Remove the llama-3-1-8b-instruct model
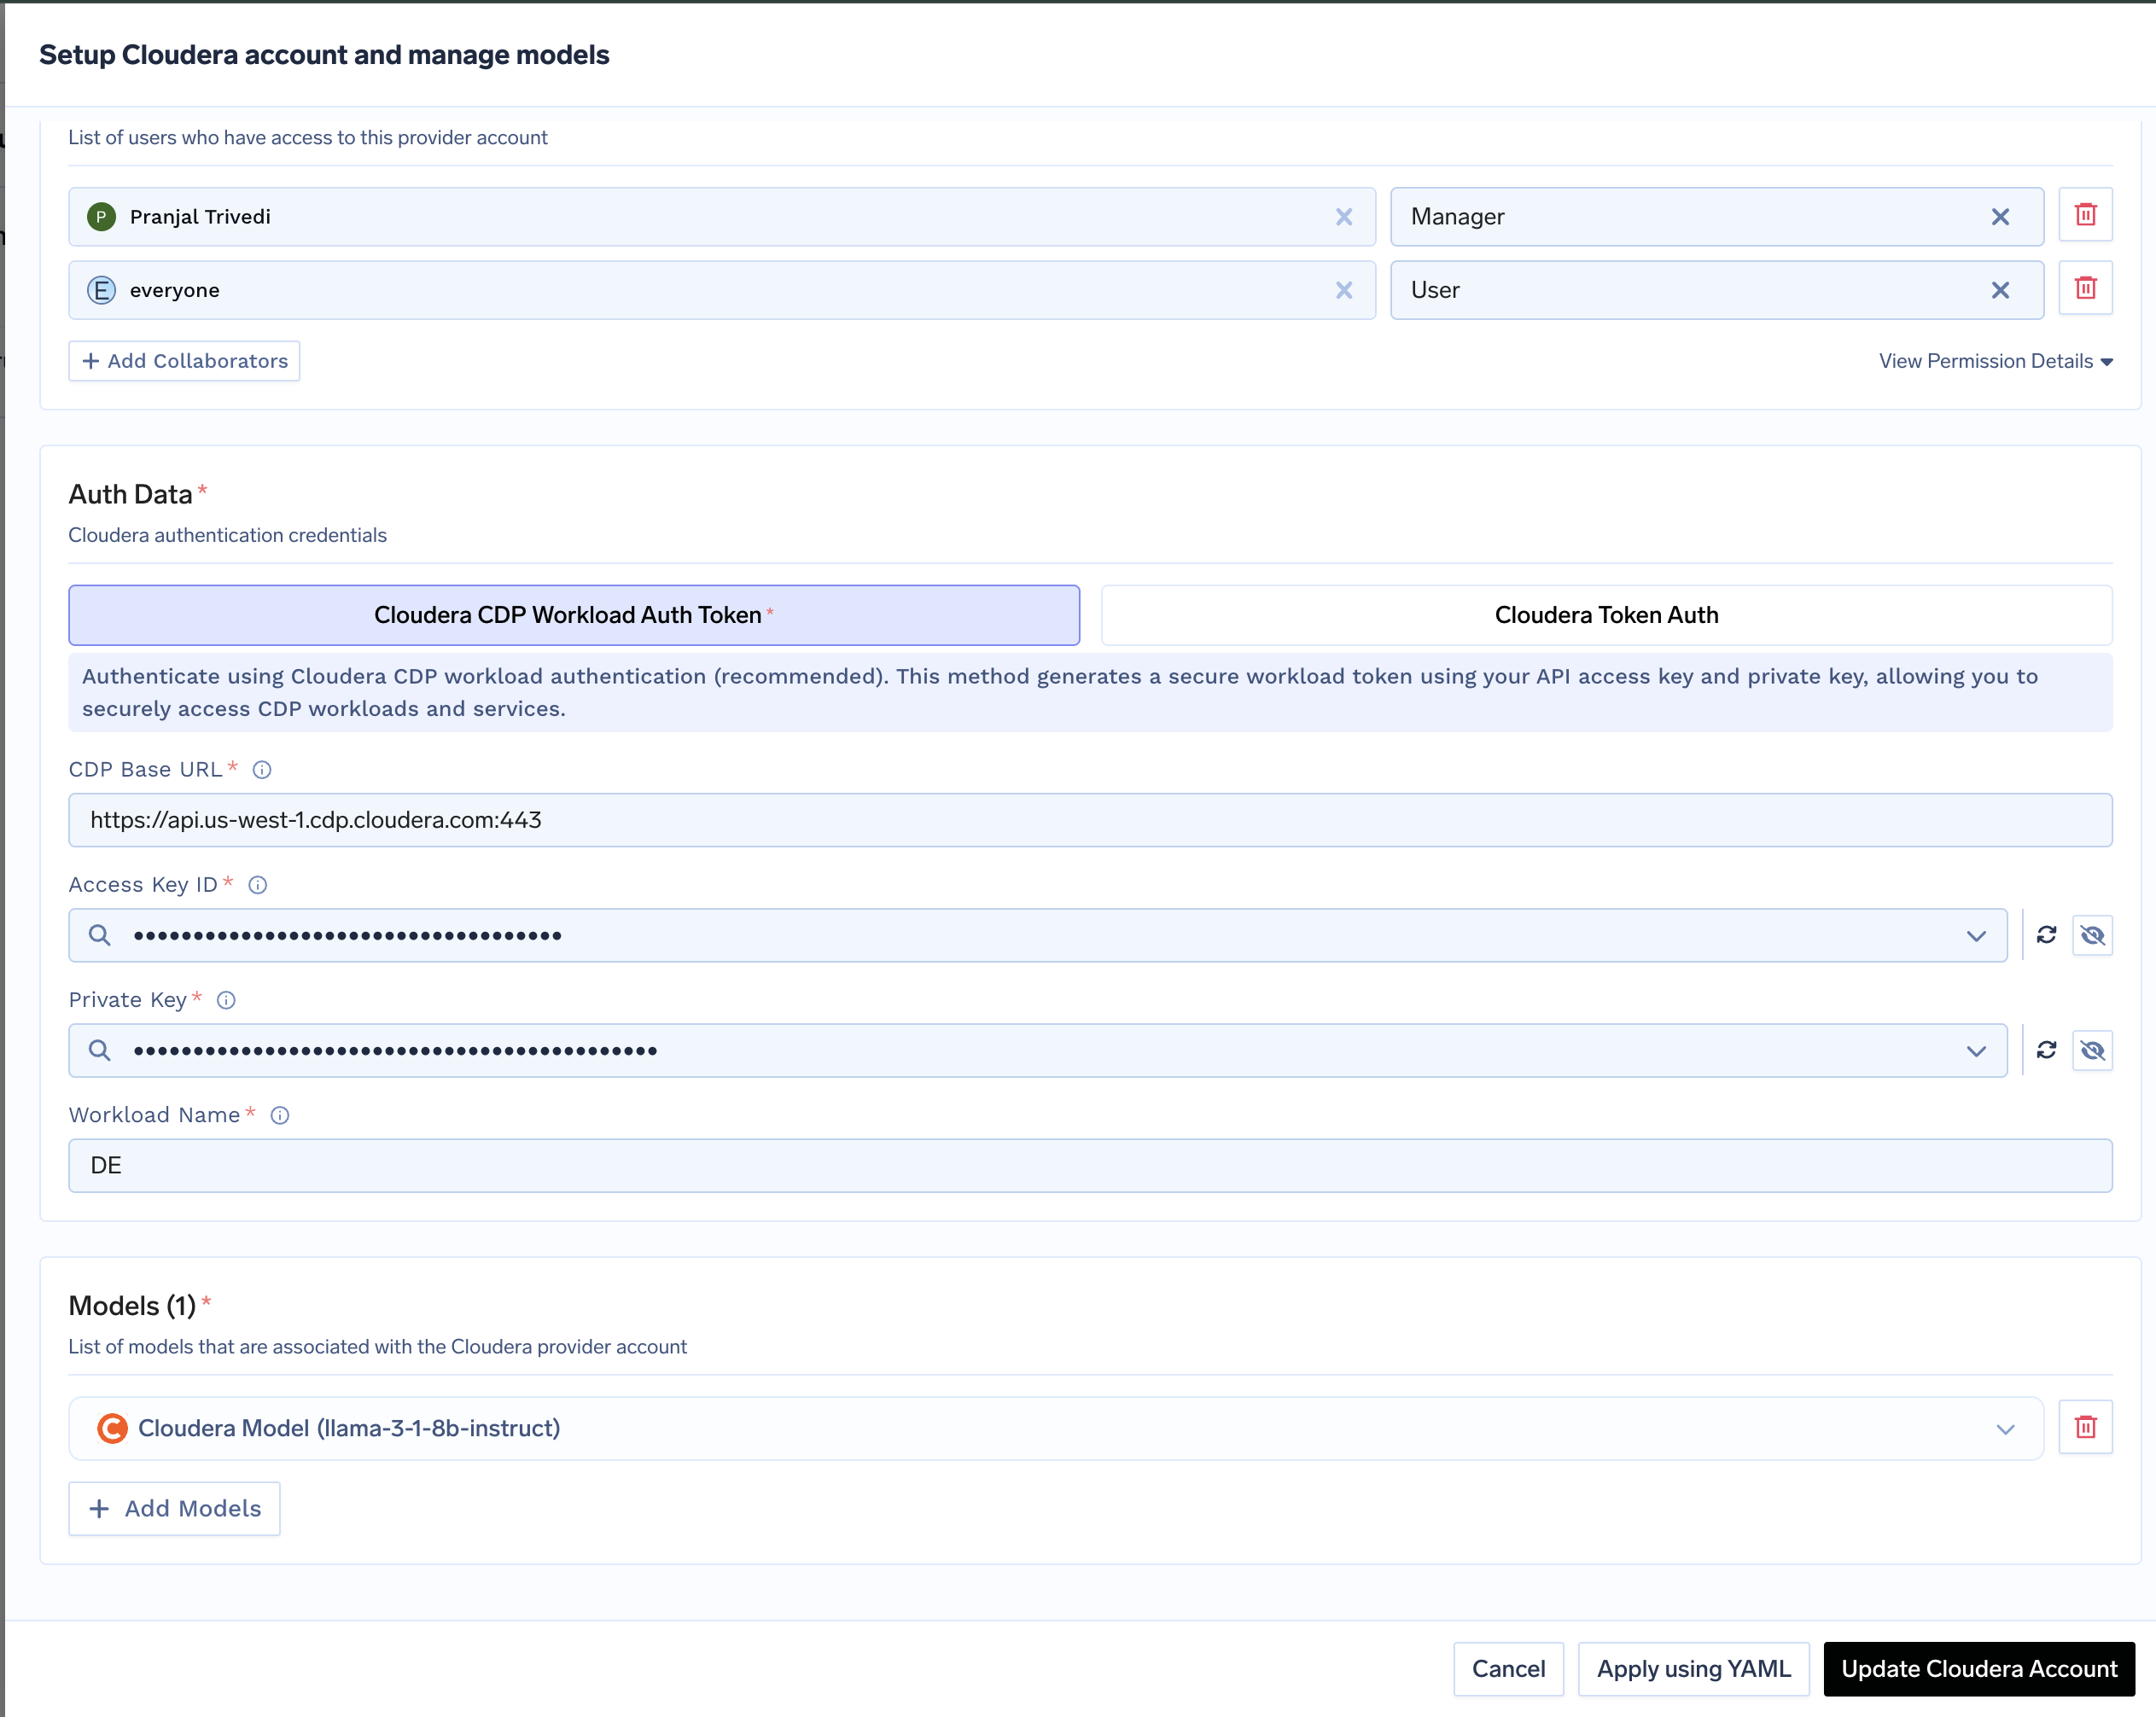 [2086, 1427]
